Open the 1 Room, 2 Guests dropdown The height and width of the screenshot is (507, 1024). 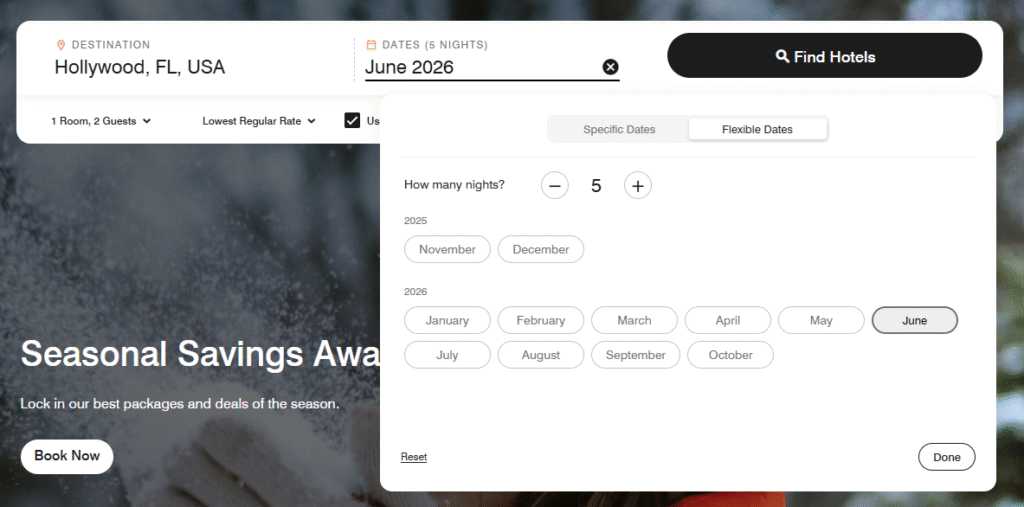coord(101,121)
